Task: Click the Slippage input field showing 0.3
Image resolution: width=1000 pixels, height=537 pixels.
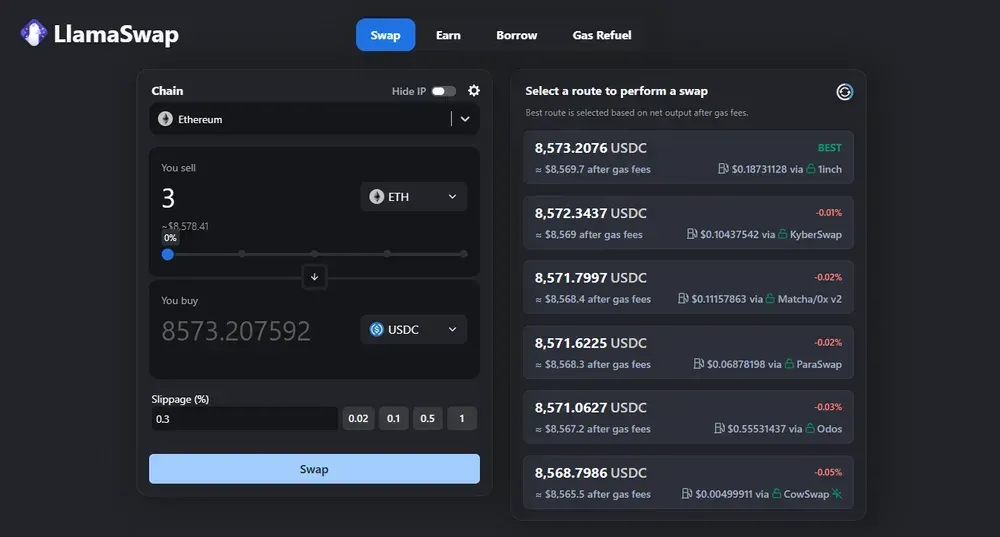Action: [x=244, y=418]
